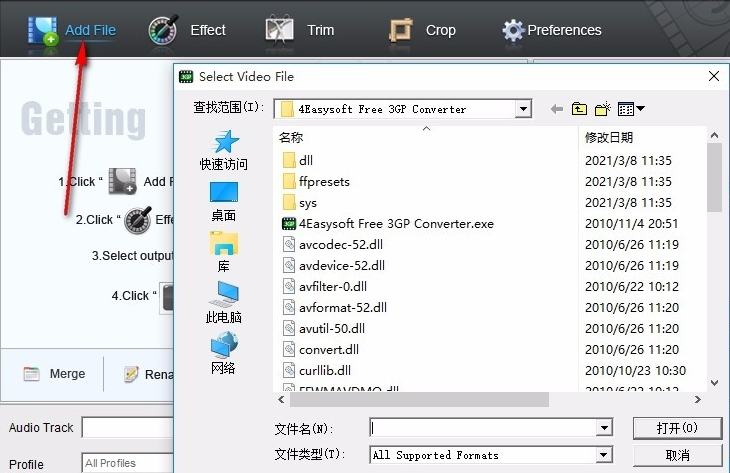Open Preferences gear icon

[513, 30]
